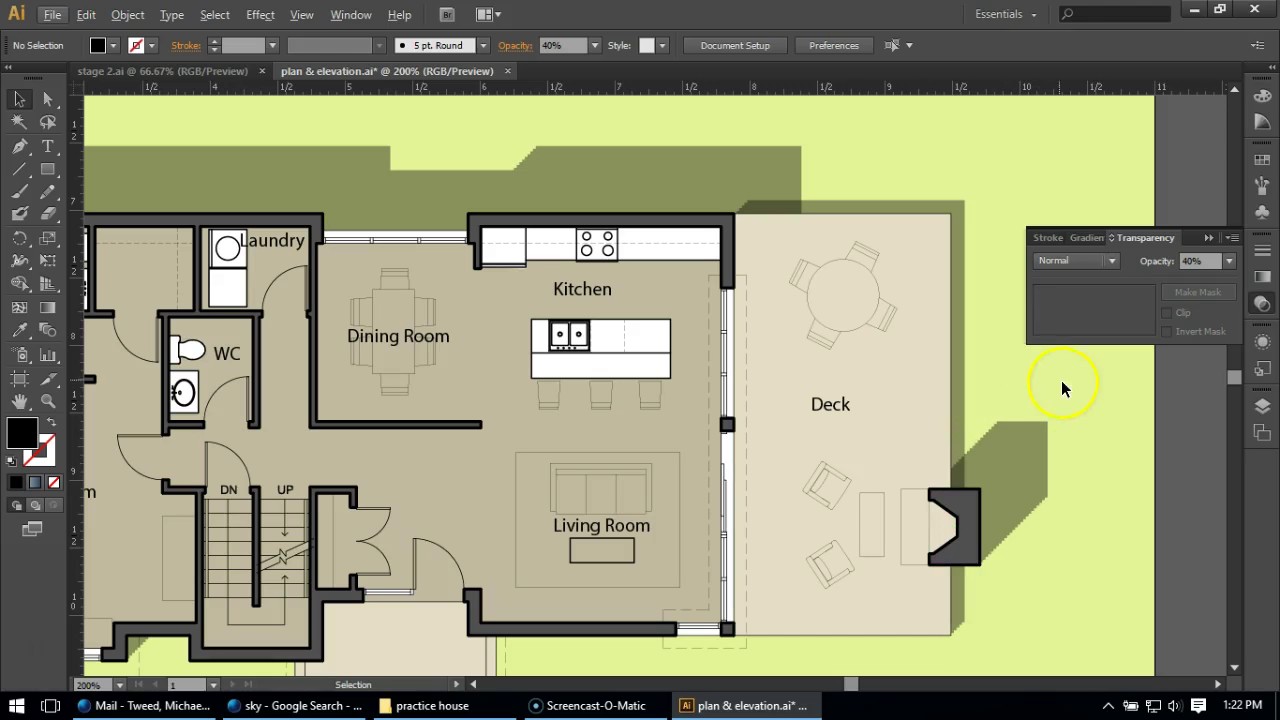Select the Eraser tool
Image resolution: width=1280 pixels, height=720 pixels.
(x=48, y=214)
